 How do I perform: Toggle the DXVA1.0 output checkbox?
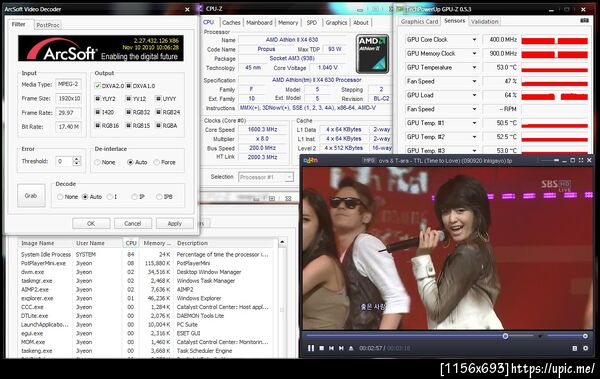point(129,86)
